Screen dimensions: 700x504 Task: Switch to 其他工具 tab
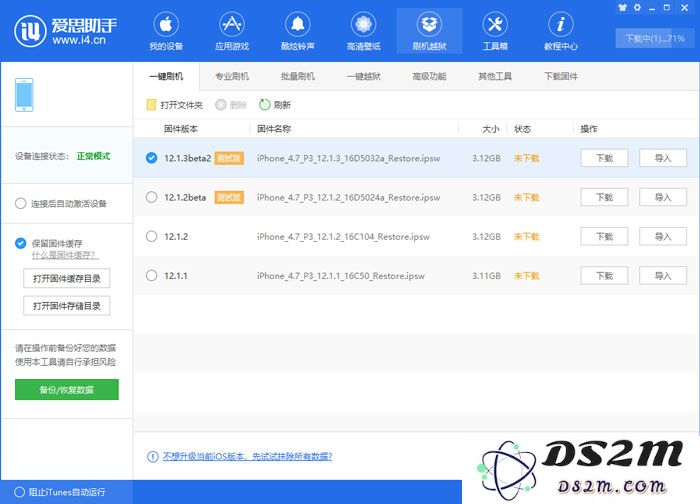point(495,76)
